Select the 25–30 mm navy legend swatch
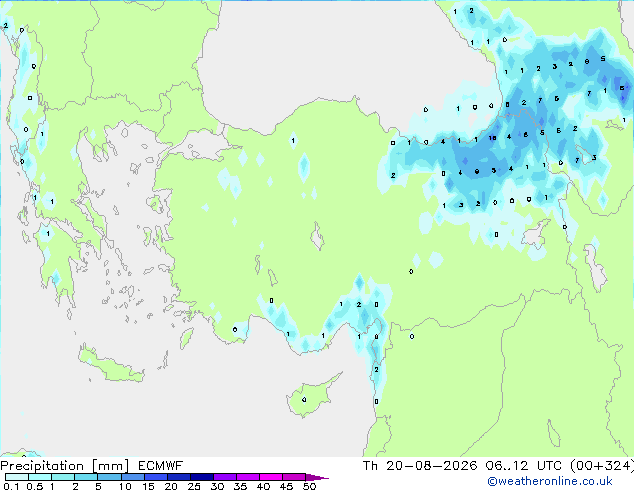634x490 pixels. 201,477
